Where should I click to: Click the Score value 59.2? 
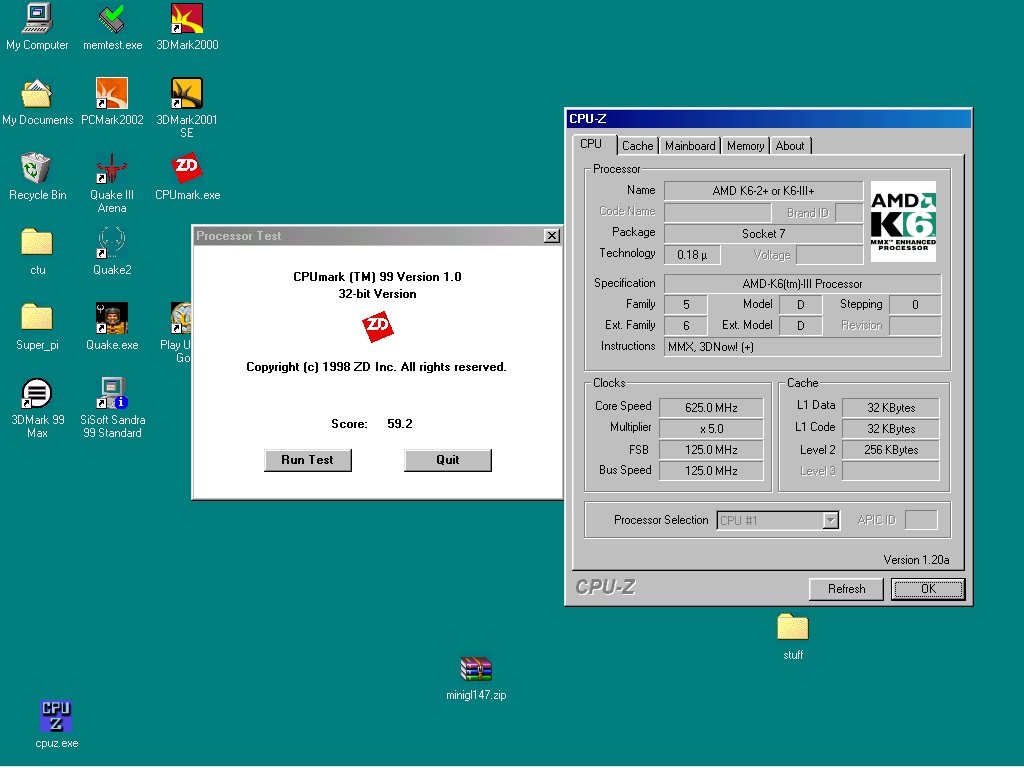click(400, 424)
